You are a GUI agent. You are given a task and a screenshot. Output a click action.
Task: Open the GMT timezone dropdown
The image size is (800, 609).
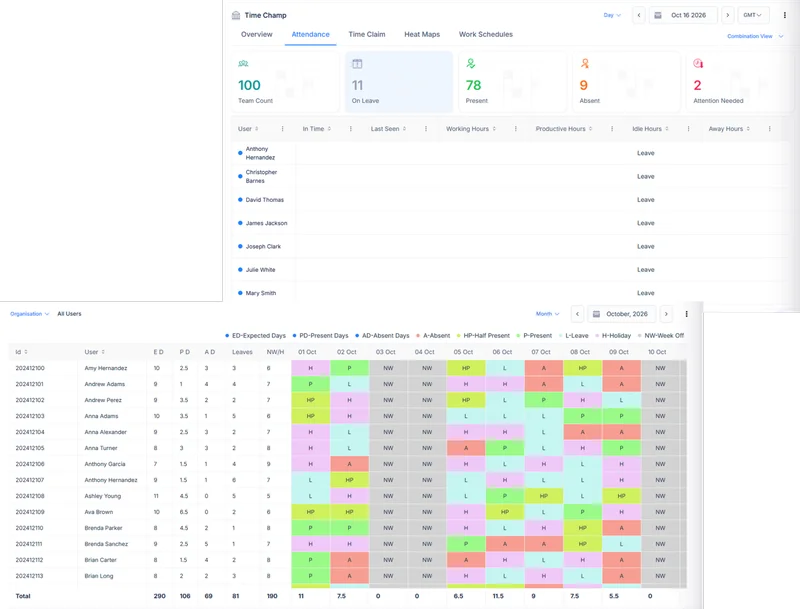tap(753, 15)
